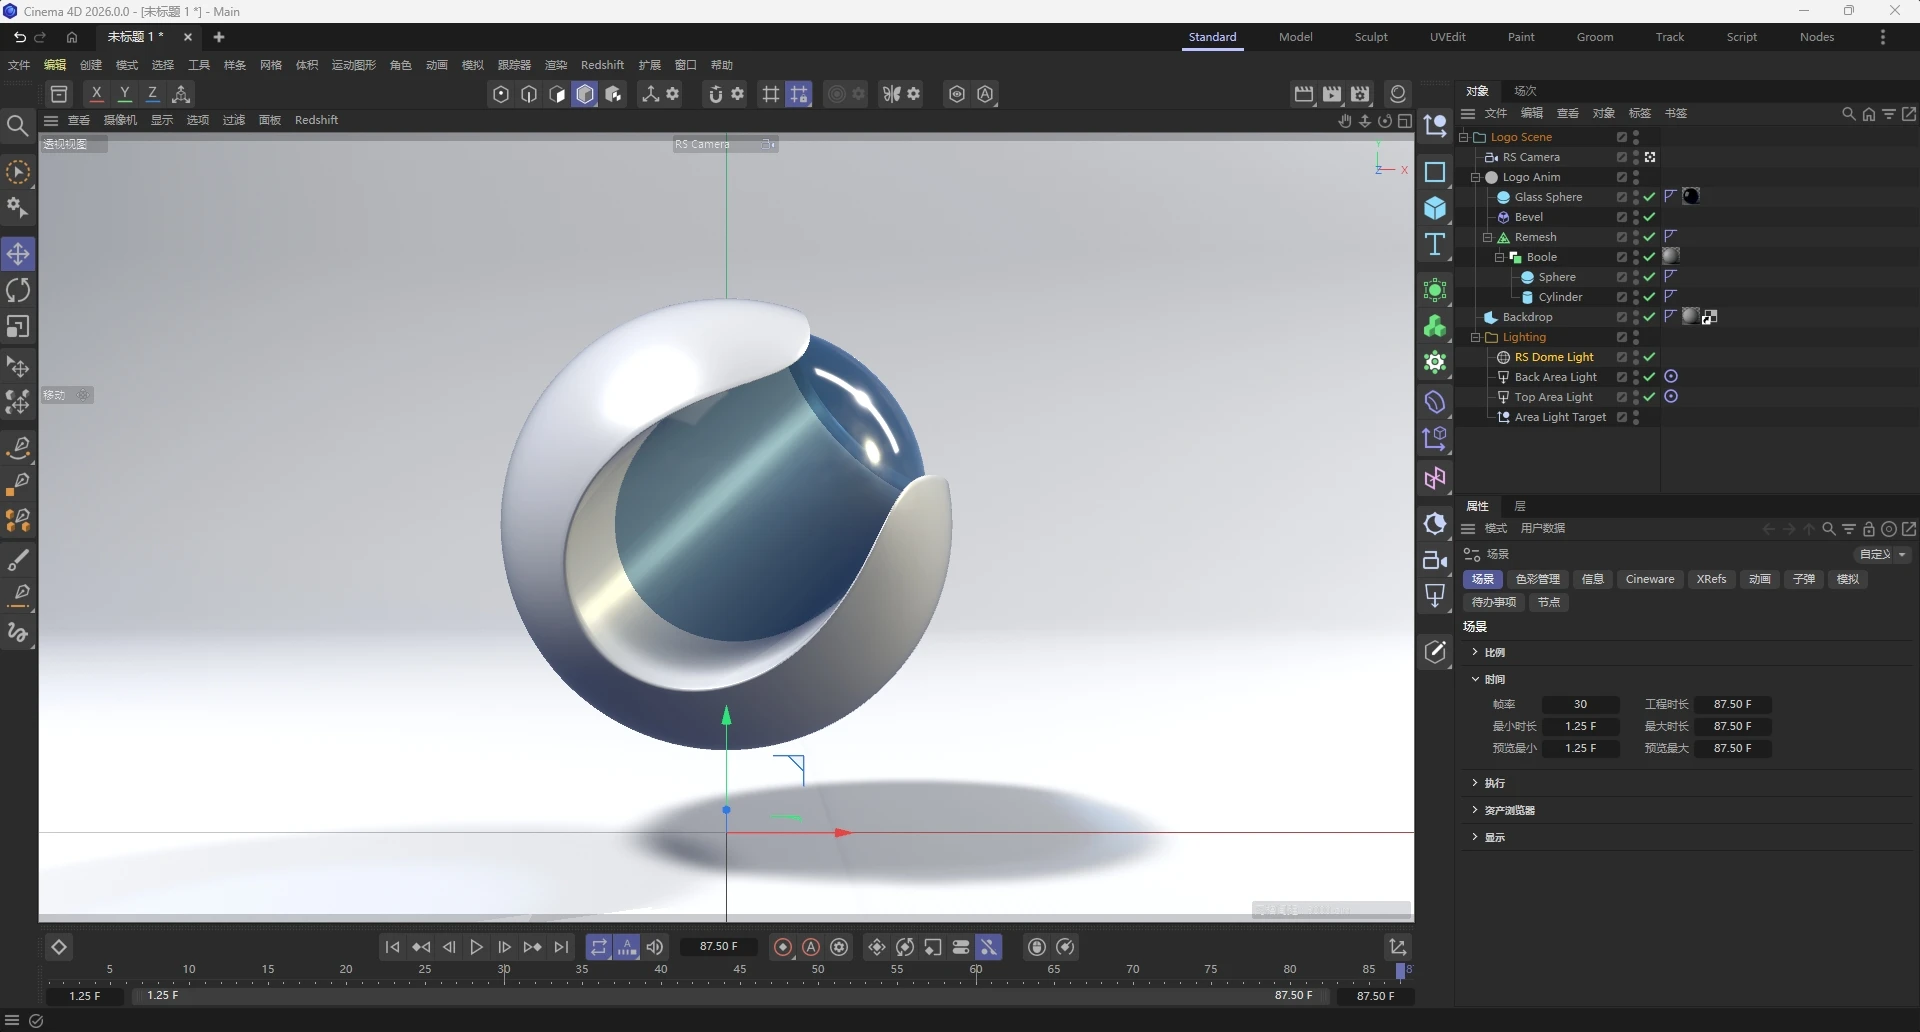Screen dimensions: 1920x1032
Task: Expand the 比例 section in attributes
Action: [x=1475, y=652]
